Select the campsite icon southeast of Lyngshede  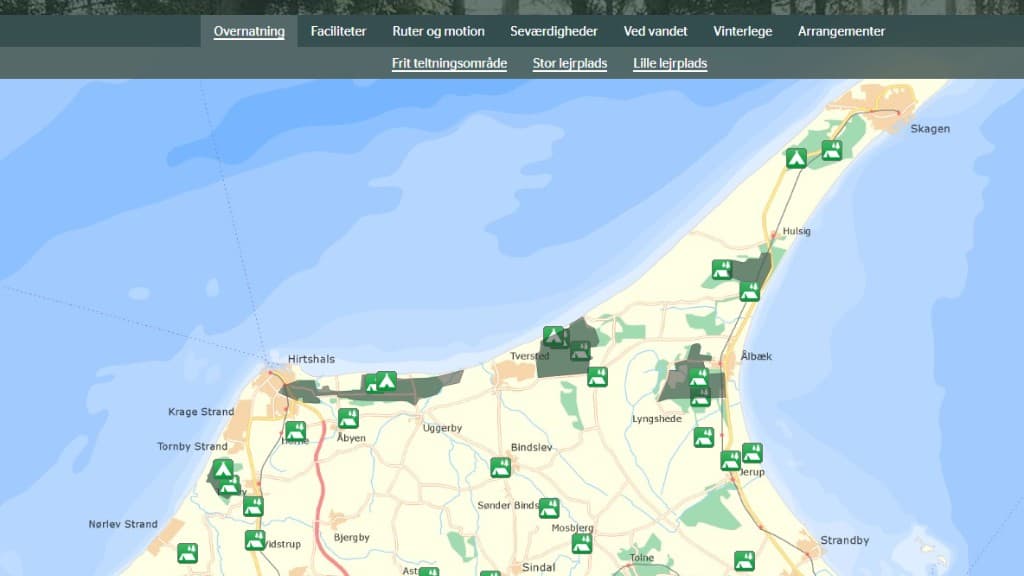pyautogui.click(x=704, y=437)
